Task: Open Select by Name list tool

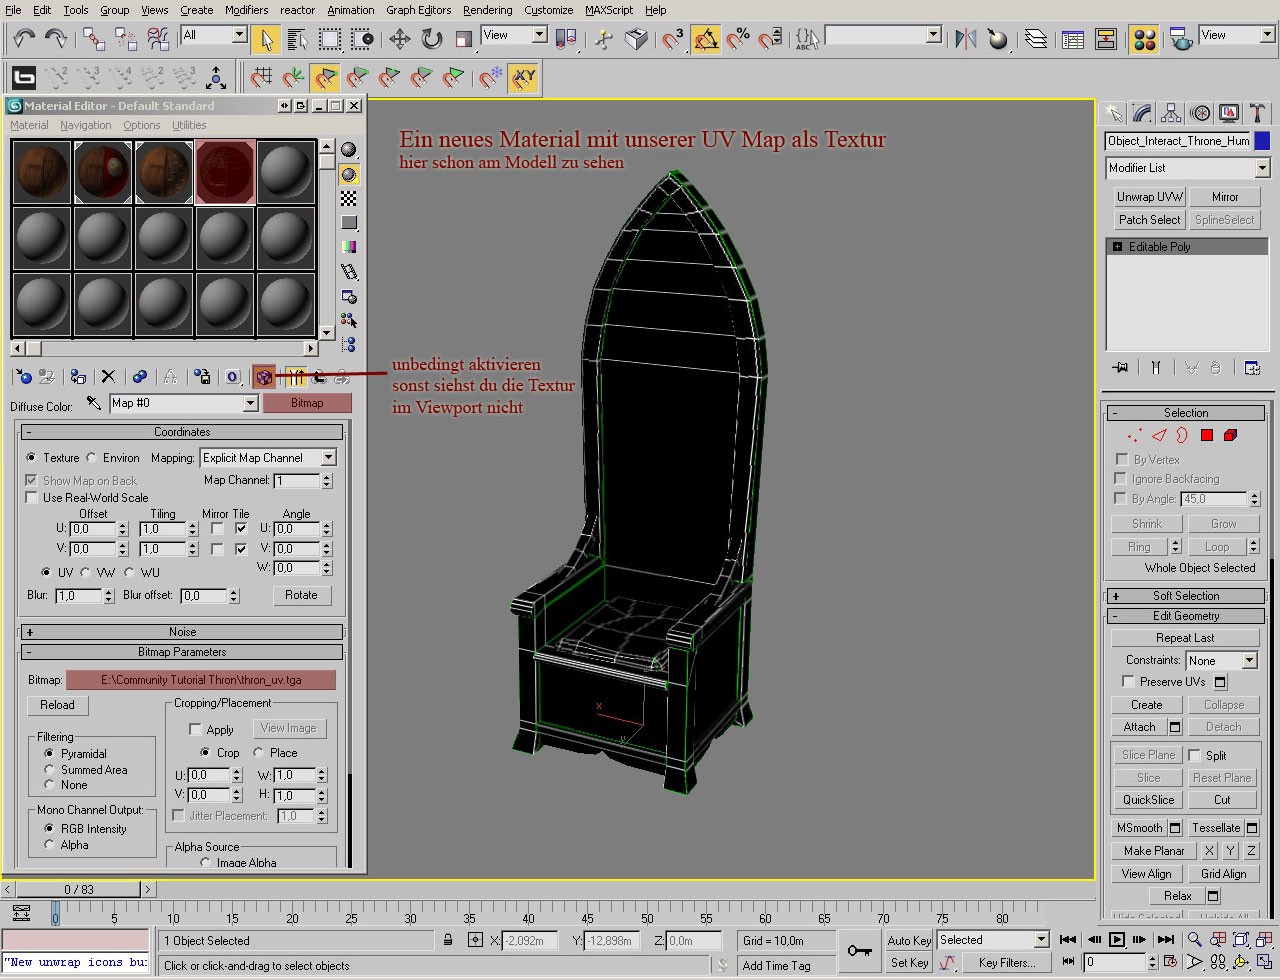Action: [x=297, y=39]
